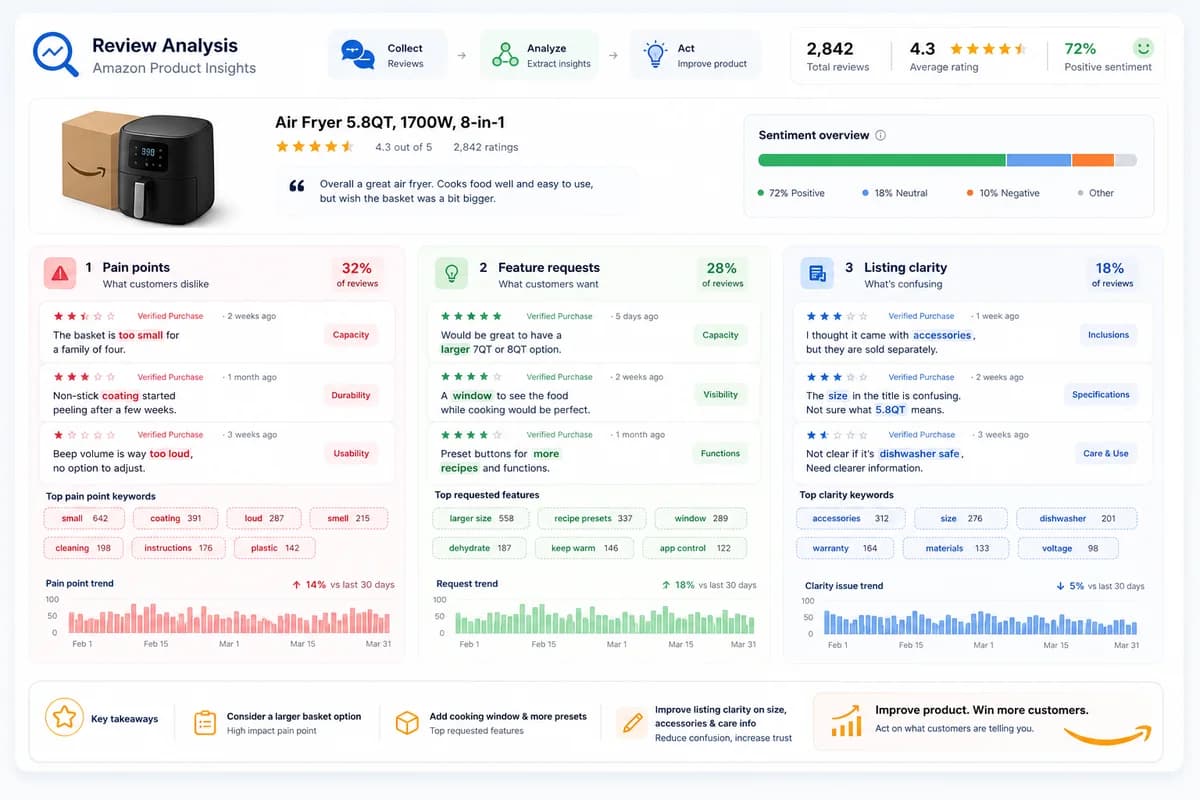Click the blue Listing clarity document icon
Screen dimensions: 1200x800
[x=817, y=273]
